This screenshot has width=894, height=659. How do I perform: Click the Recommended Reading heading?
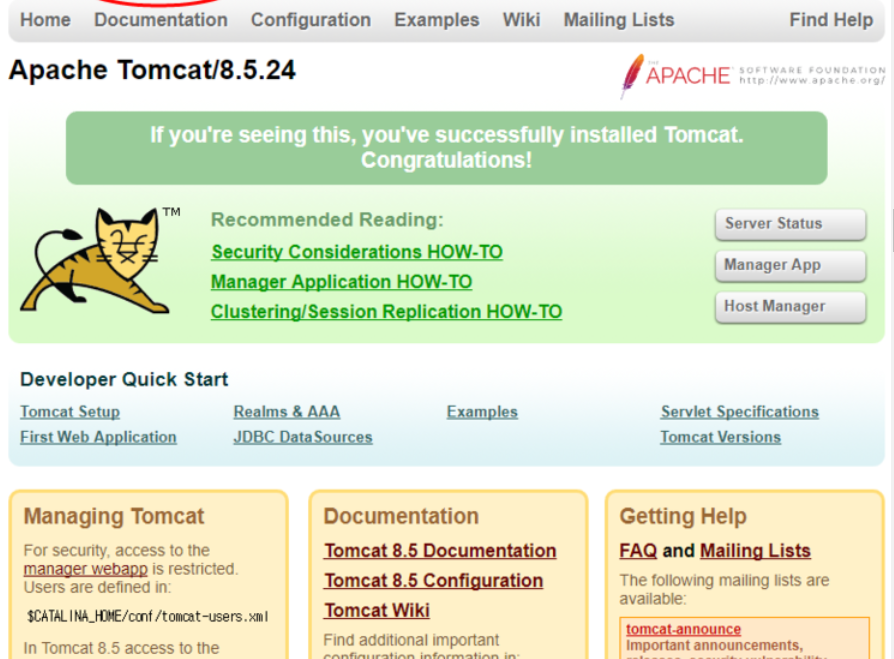click(x=327, y=219)
